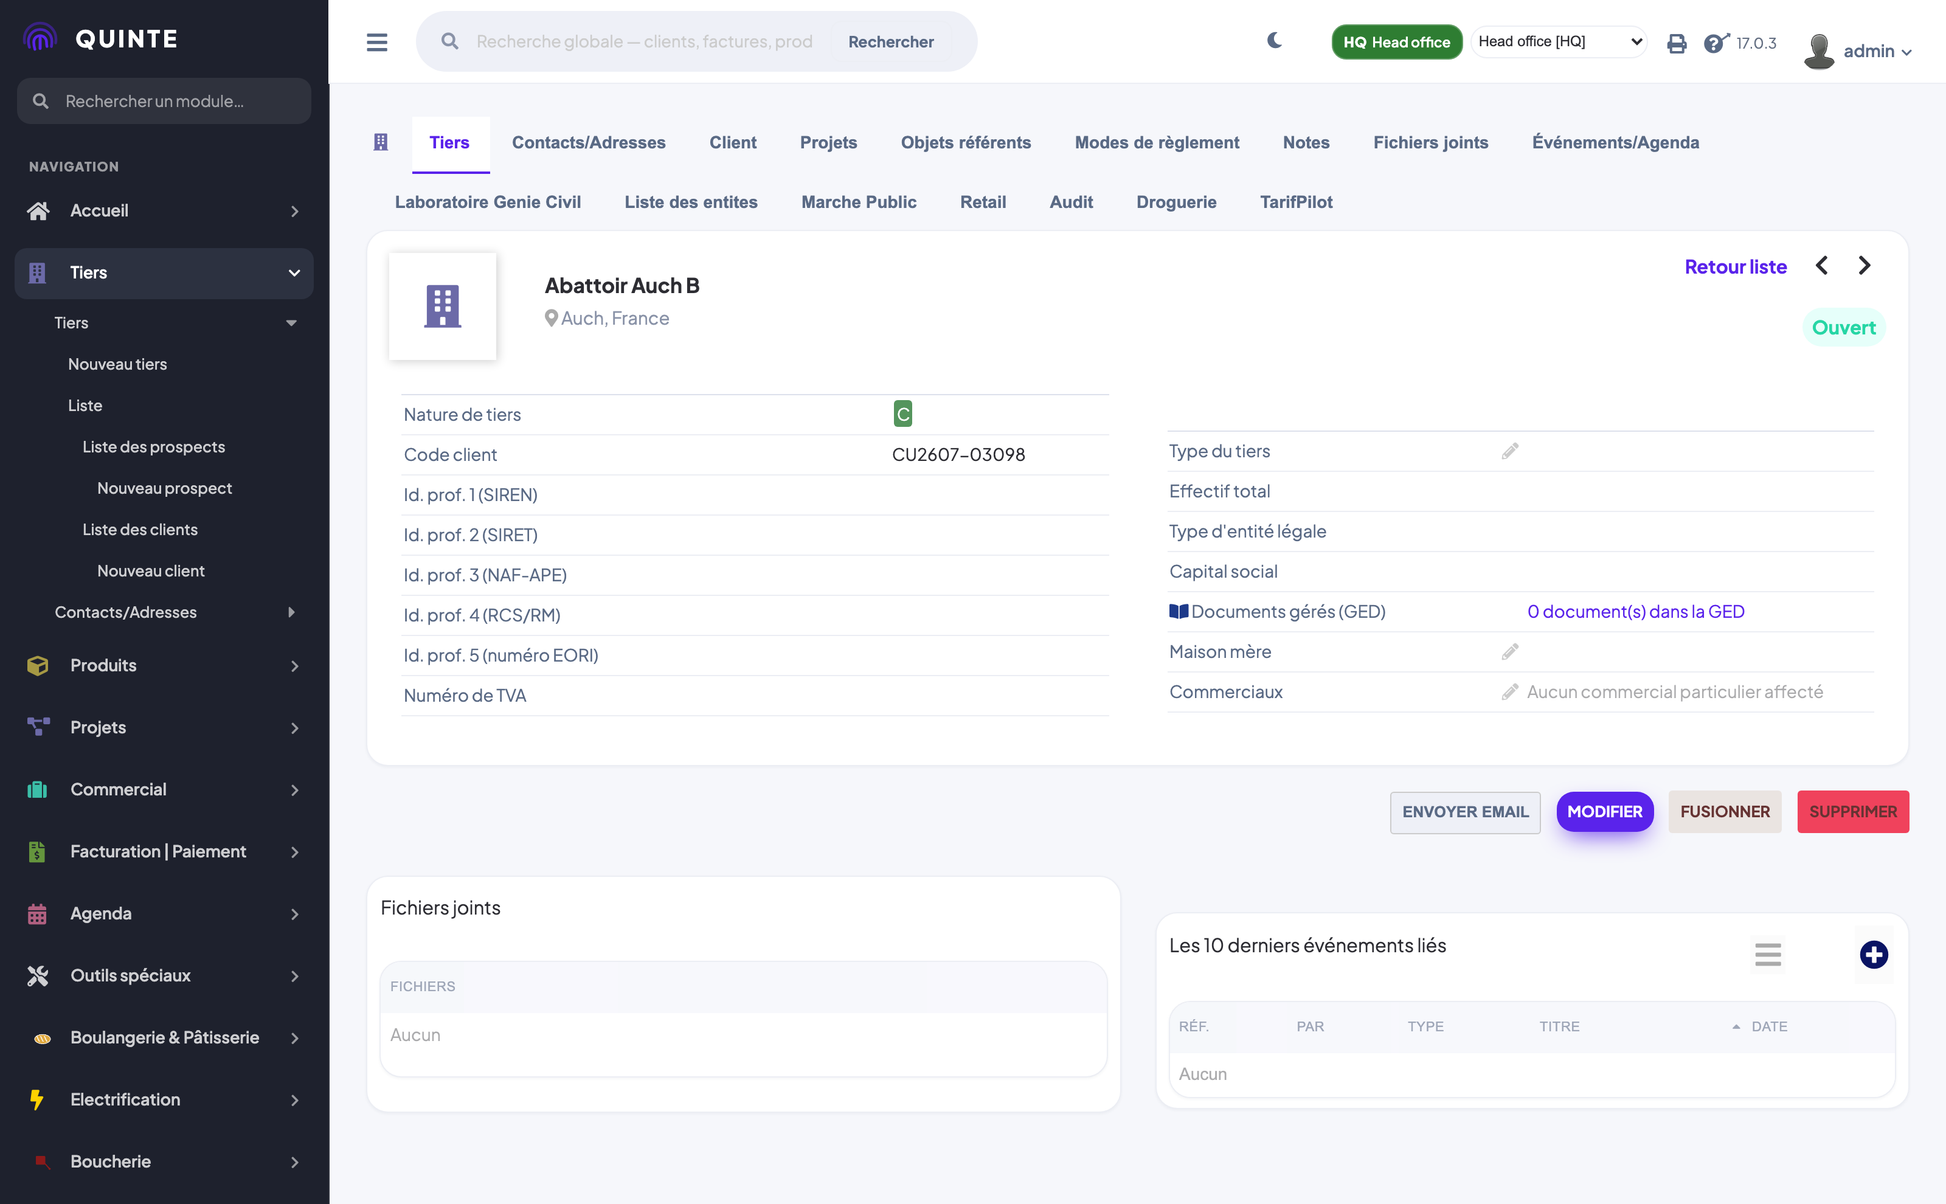This screenshot has width=1946, height=1204.
Task: Click the Projets sidebar icon
Action: (x=38, y=727)
